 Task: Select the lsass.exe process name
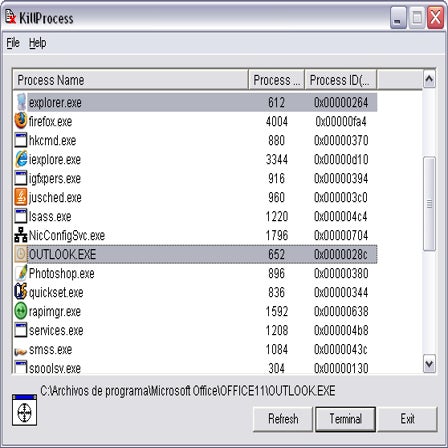[50, 217]
